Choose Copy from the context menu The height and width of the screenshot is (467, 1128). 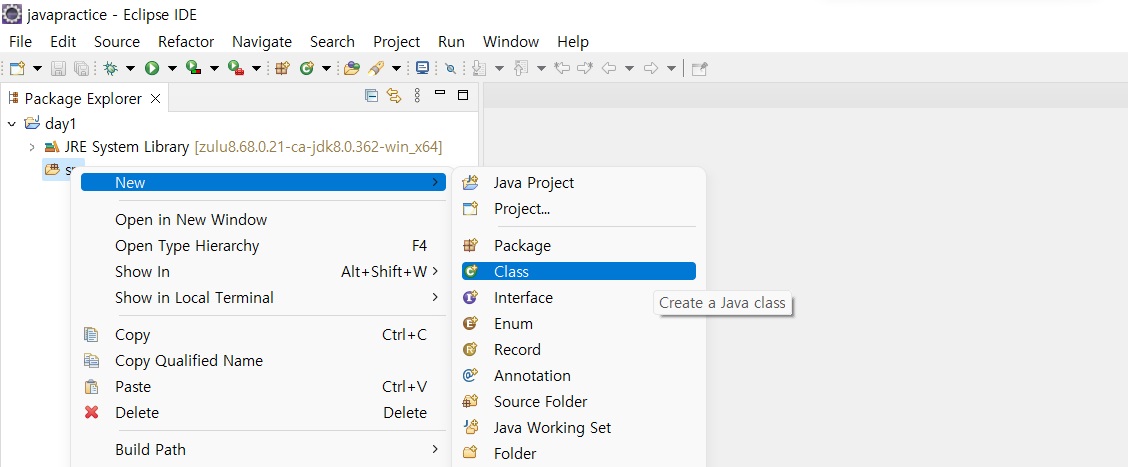(x=263, y=335)
